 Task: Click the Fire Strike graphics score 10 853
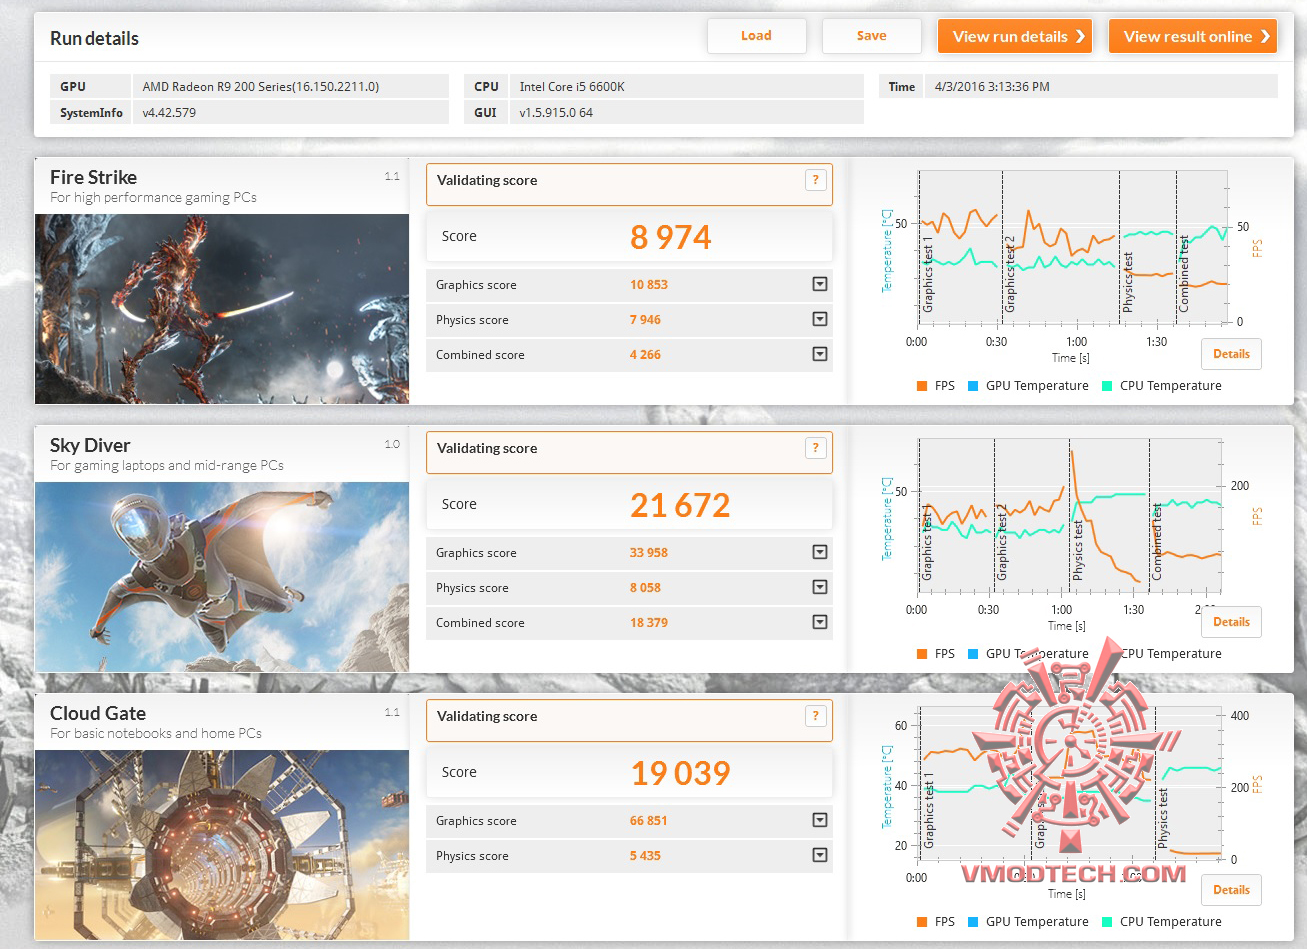point(649,285)
